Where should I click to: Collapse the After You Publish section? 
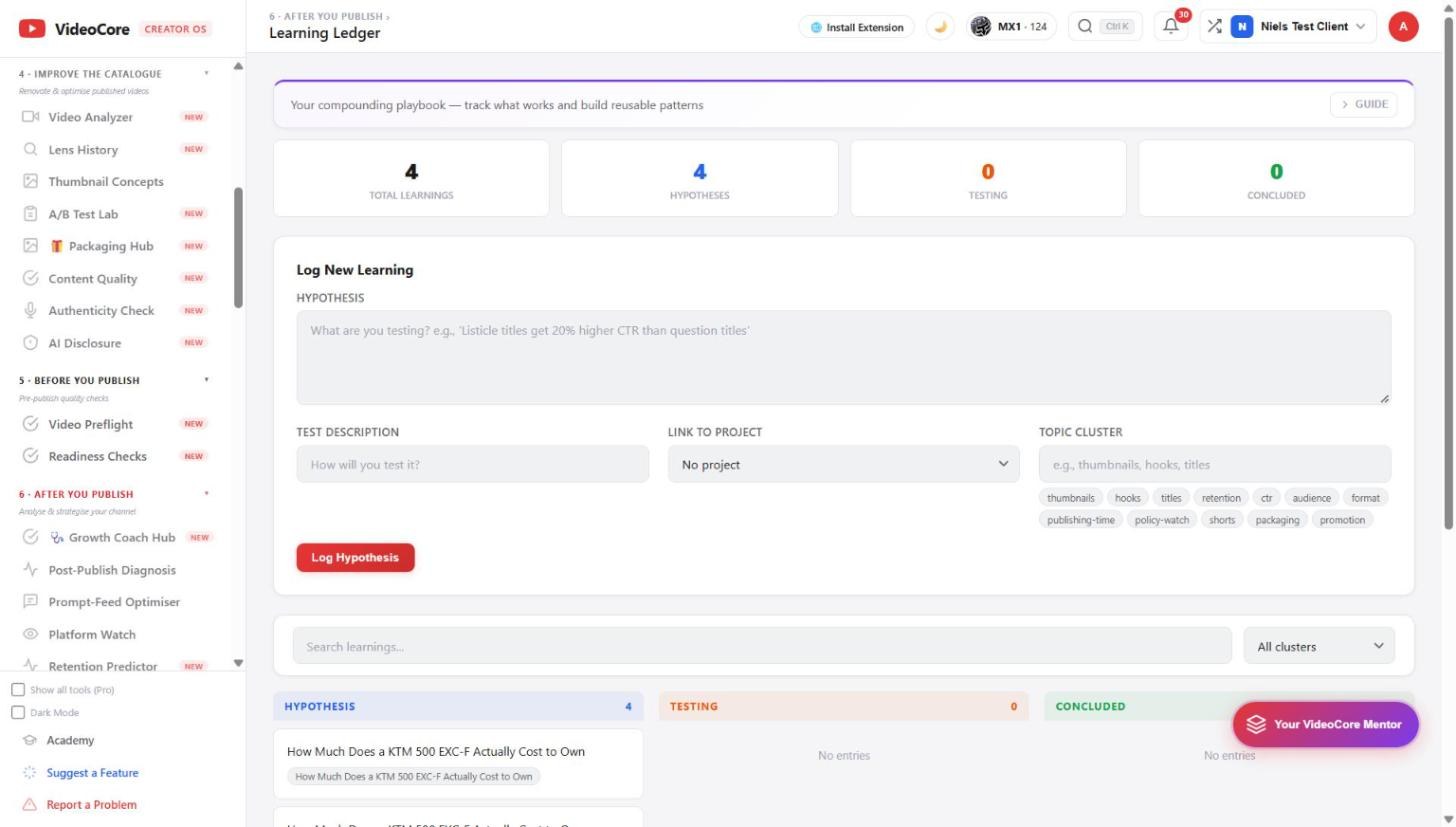tap(207, 494)
